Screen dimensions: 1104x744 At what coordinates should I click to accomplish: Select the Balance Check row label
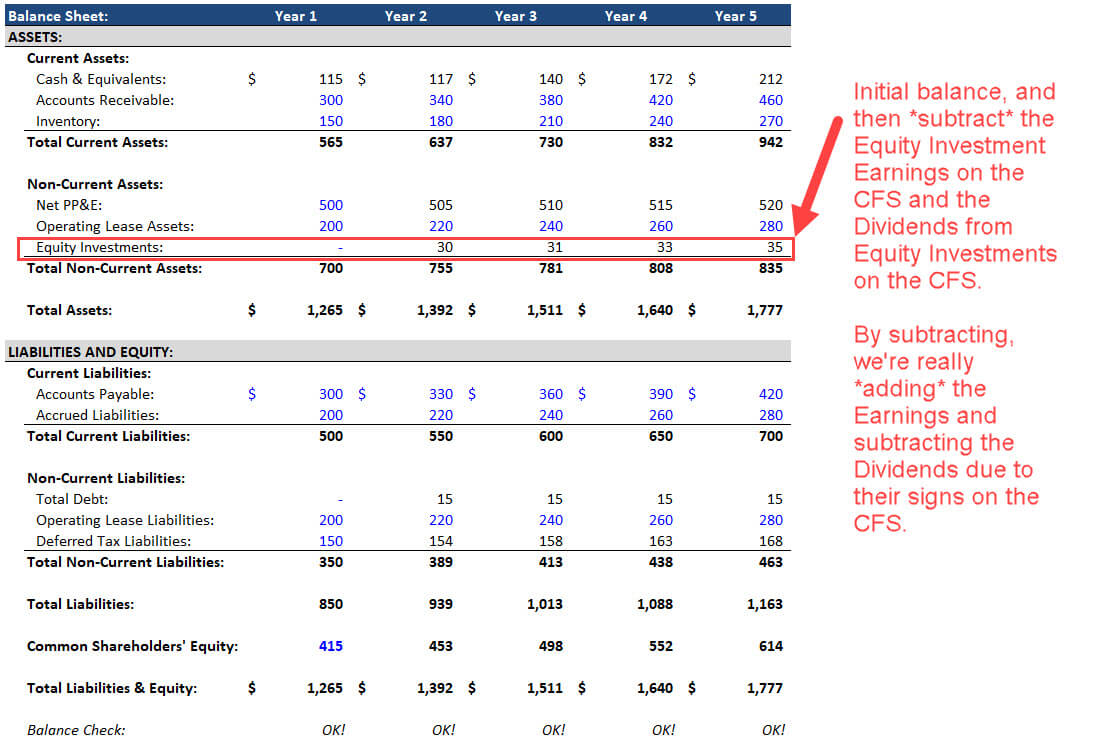76,730
